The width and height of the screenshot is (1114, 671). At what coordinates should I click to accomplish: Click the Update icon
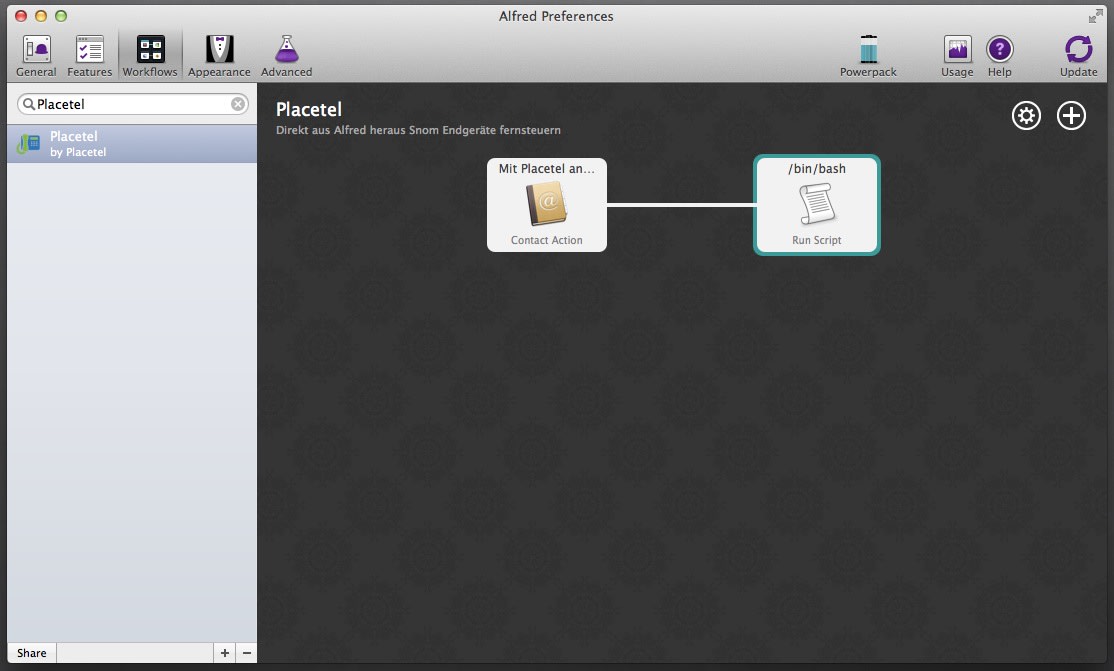point(1078,55)
